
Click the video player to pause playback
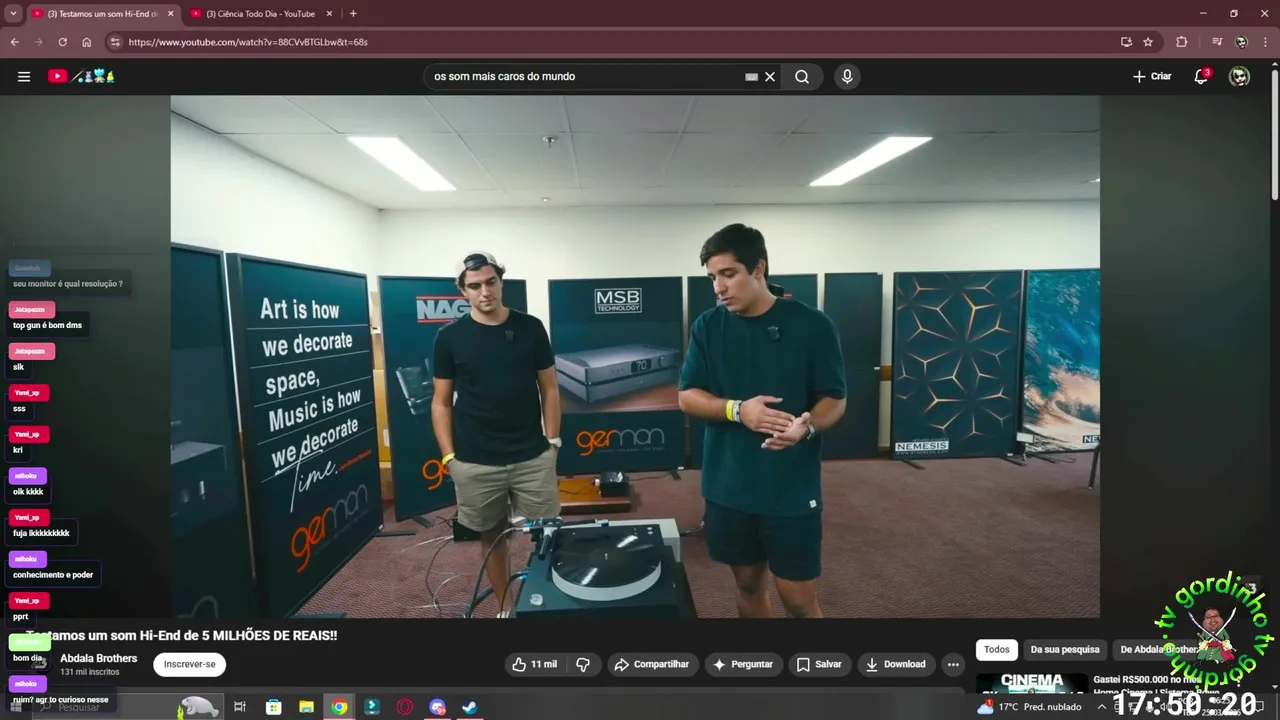pyautogui.click(x=635, y=356)
